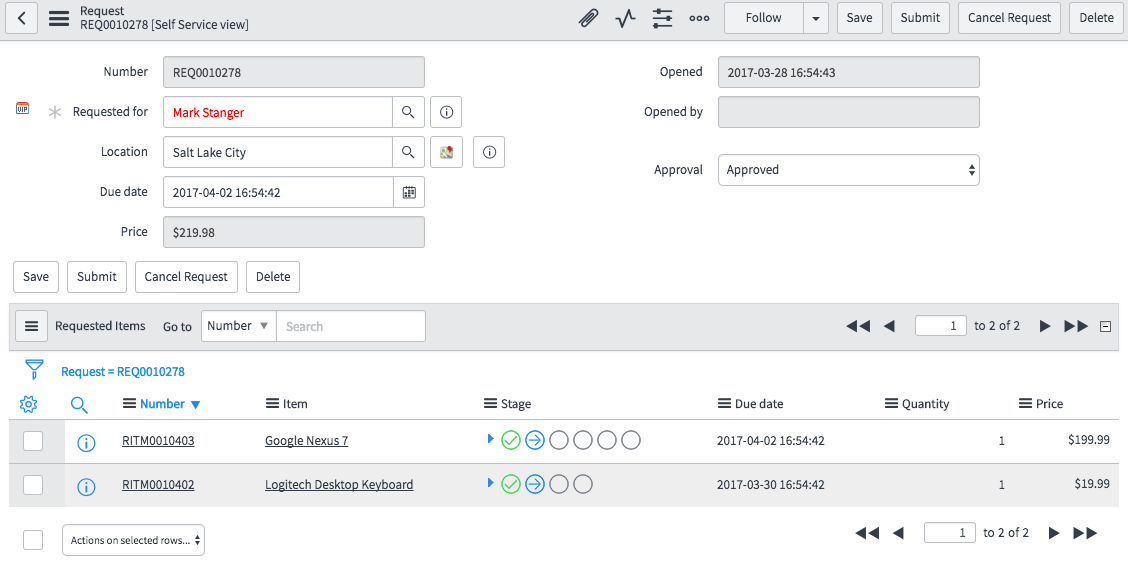This screenshot has width=1128, height=562.
Task: Preview RITM0010403 record info icon
Action: point(86,442)
